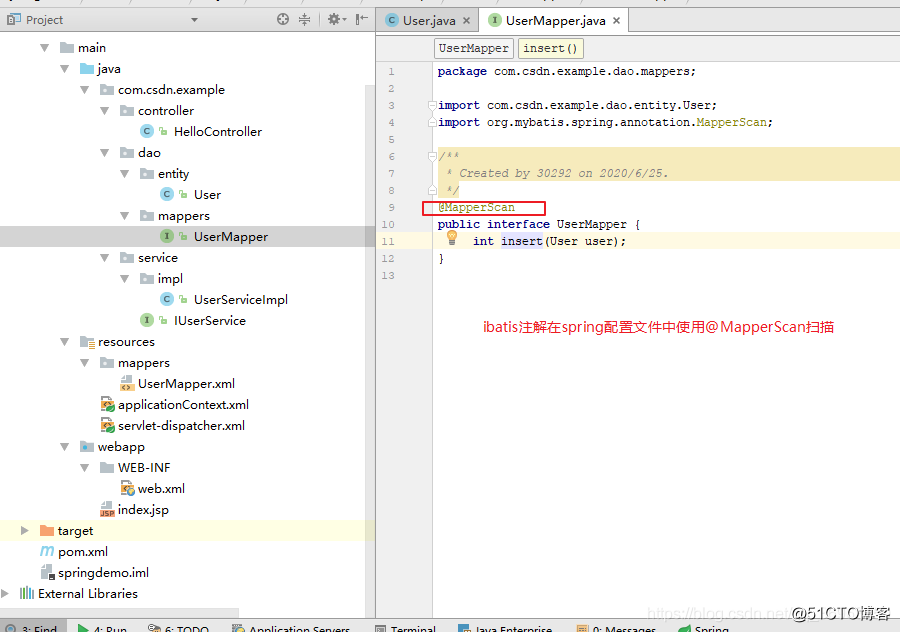Collapse the java folder
900x632 pixels.
65,69
